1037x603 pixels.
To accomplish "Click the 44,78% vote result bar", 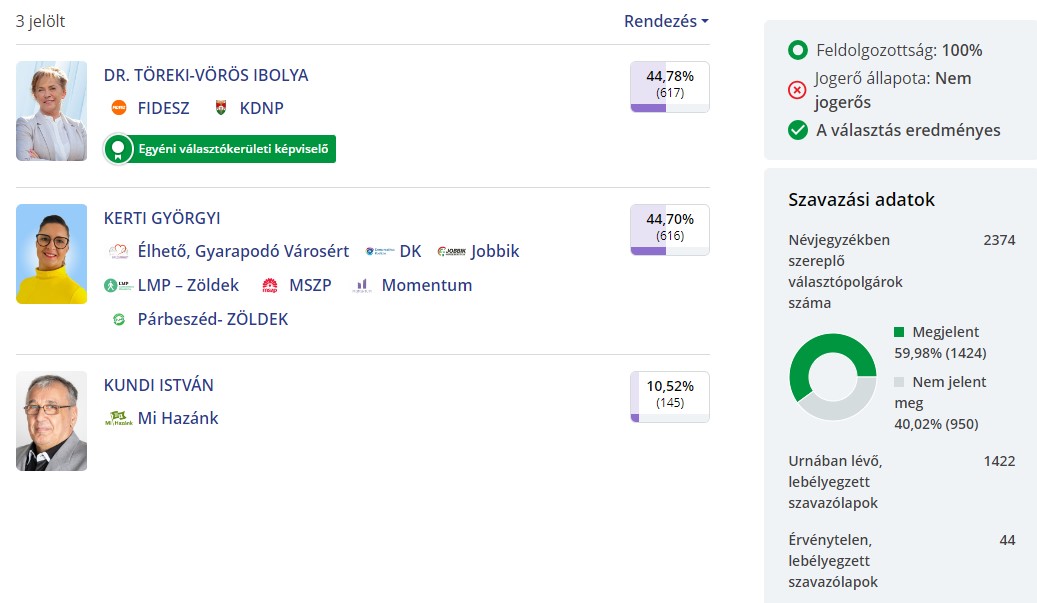I will [670, 87].
